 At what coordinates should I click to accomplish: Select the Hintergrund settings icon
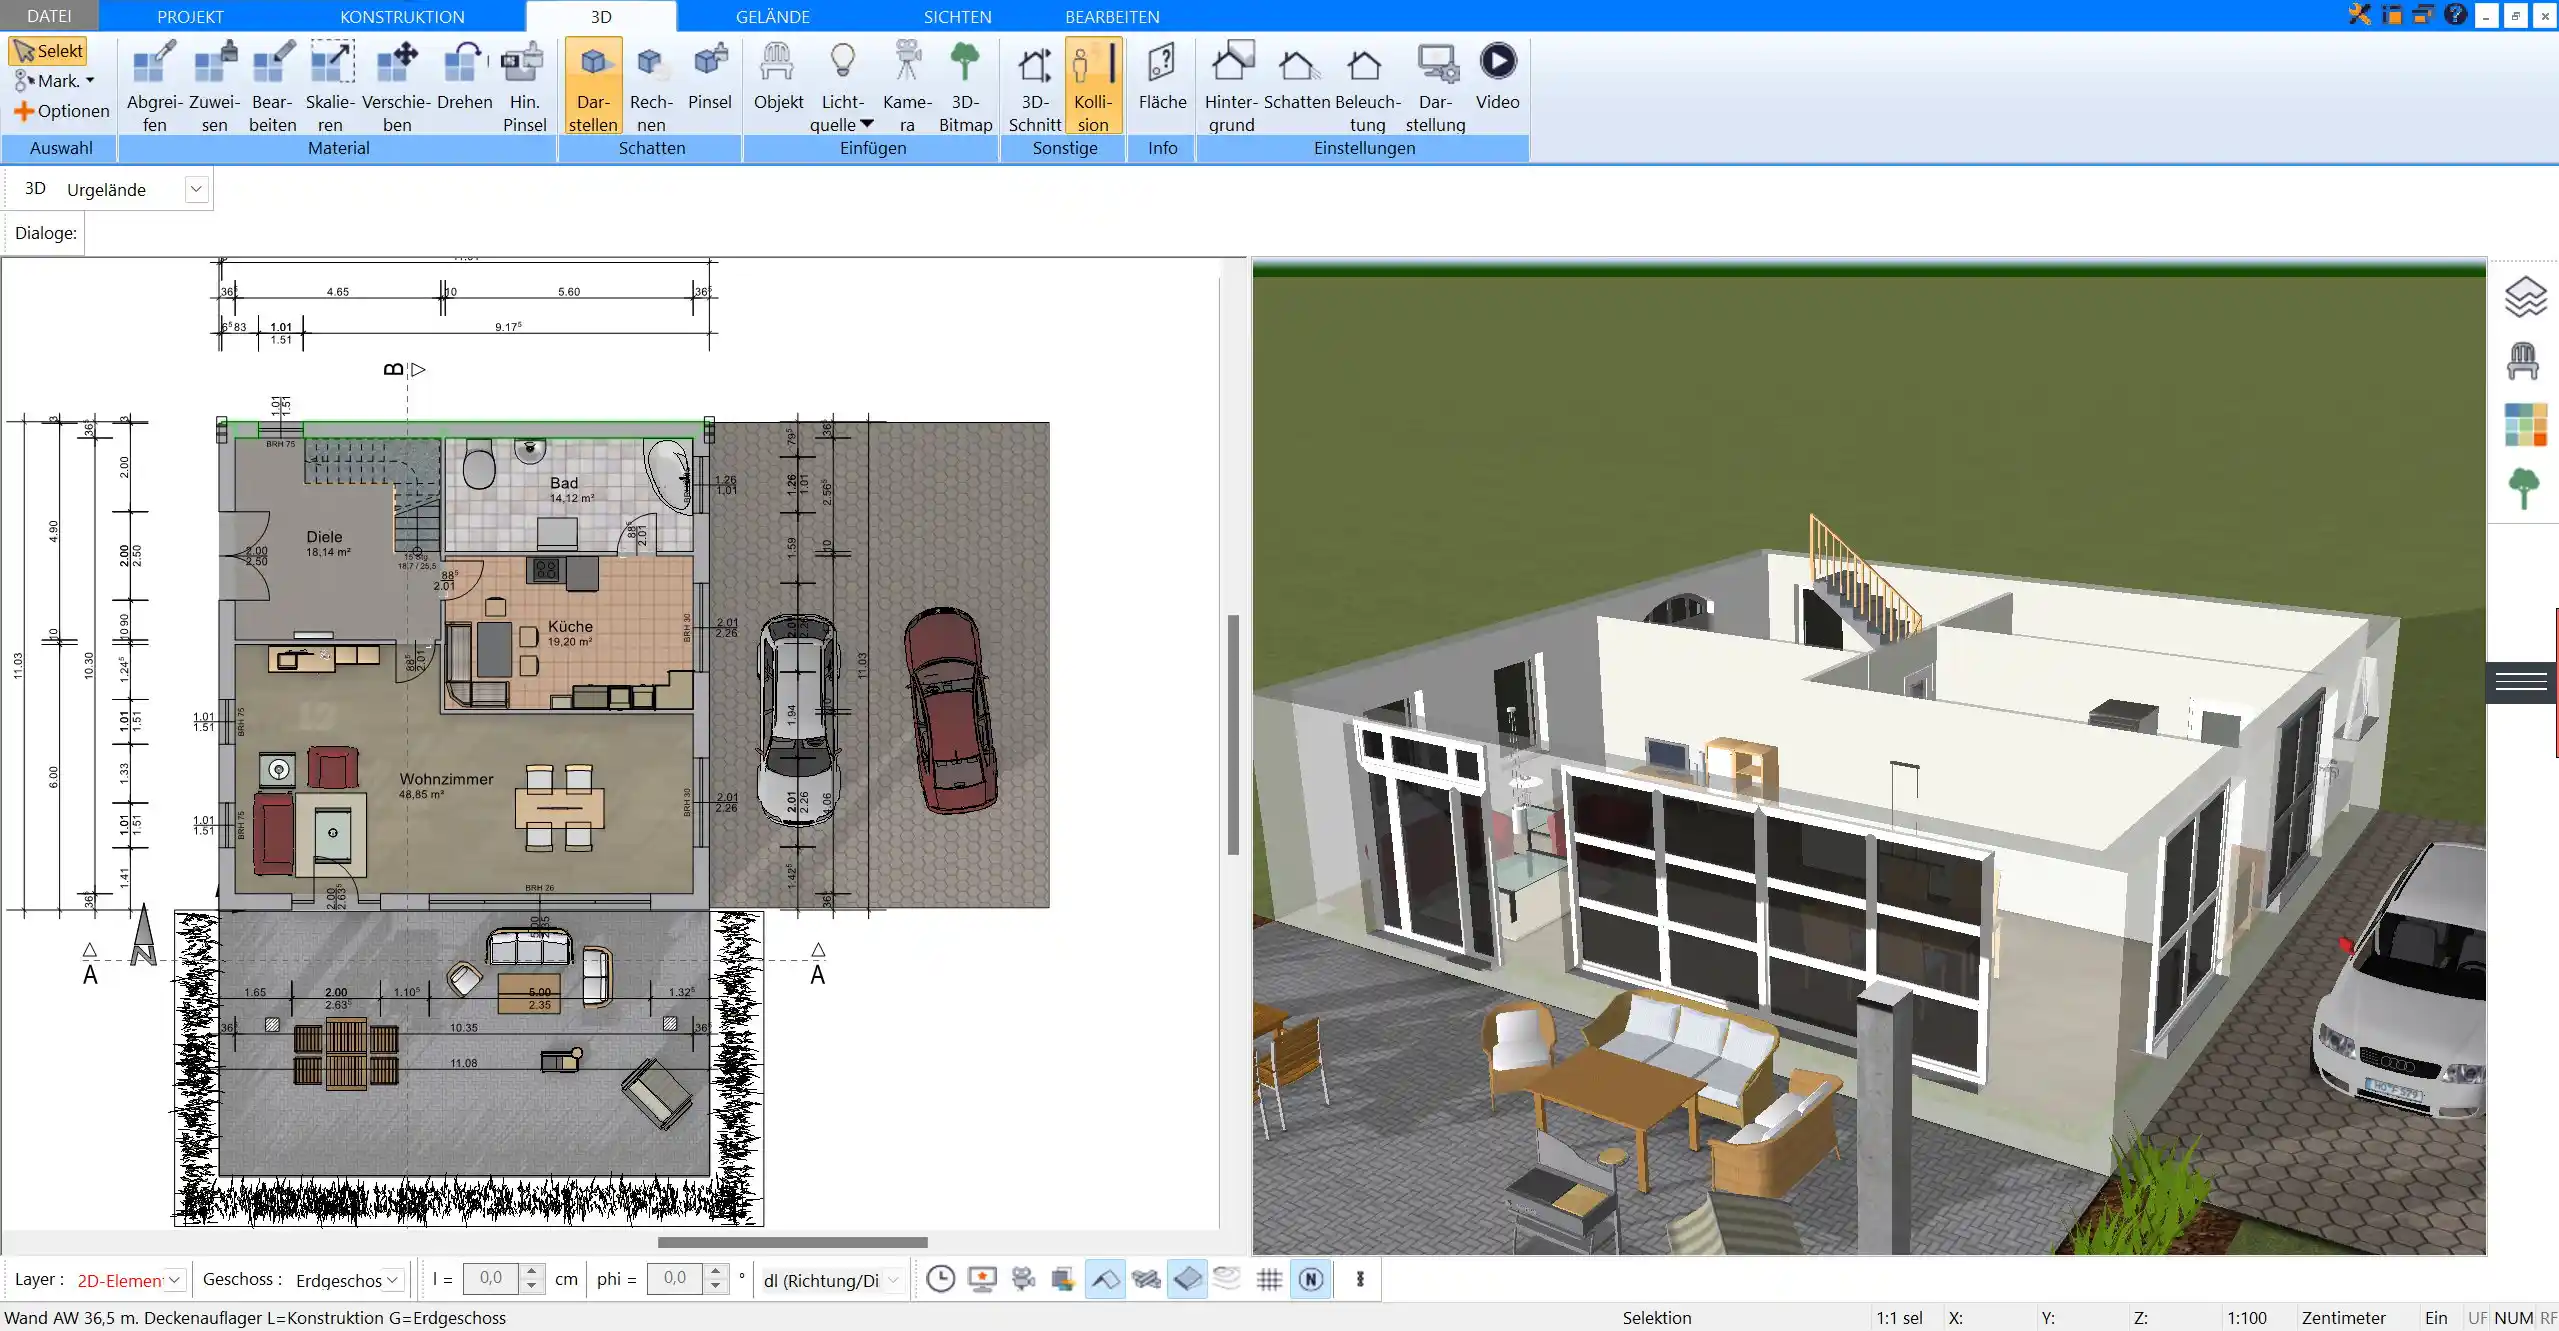point(1231,85)
